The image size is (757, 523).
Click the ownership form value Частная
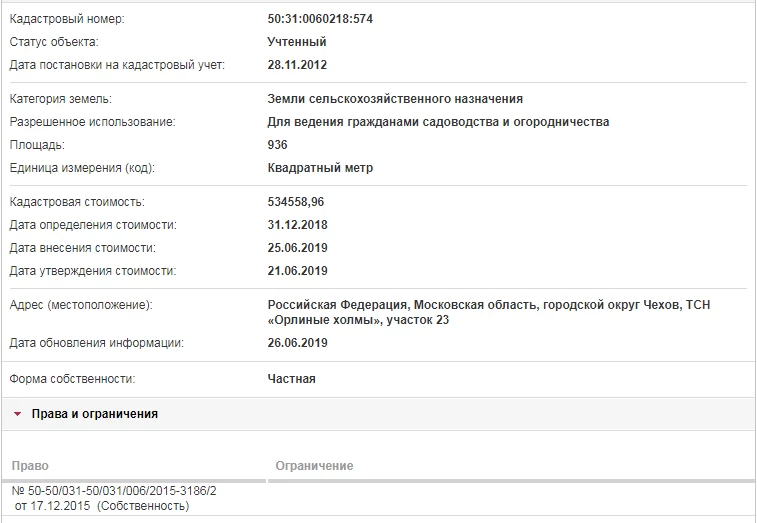[291, 379]
